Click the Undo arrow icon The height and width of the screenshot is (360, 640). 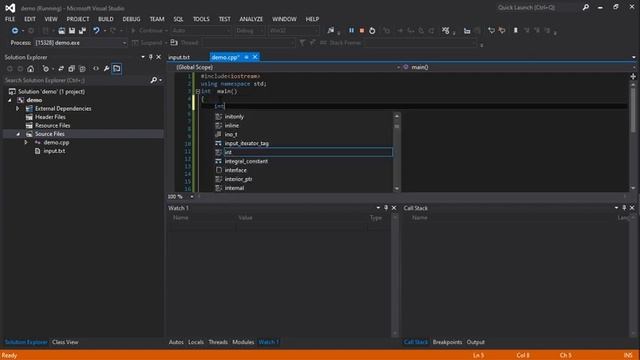pyautogui.click(x=96, y=31)
